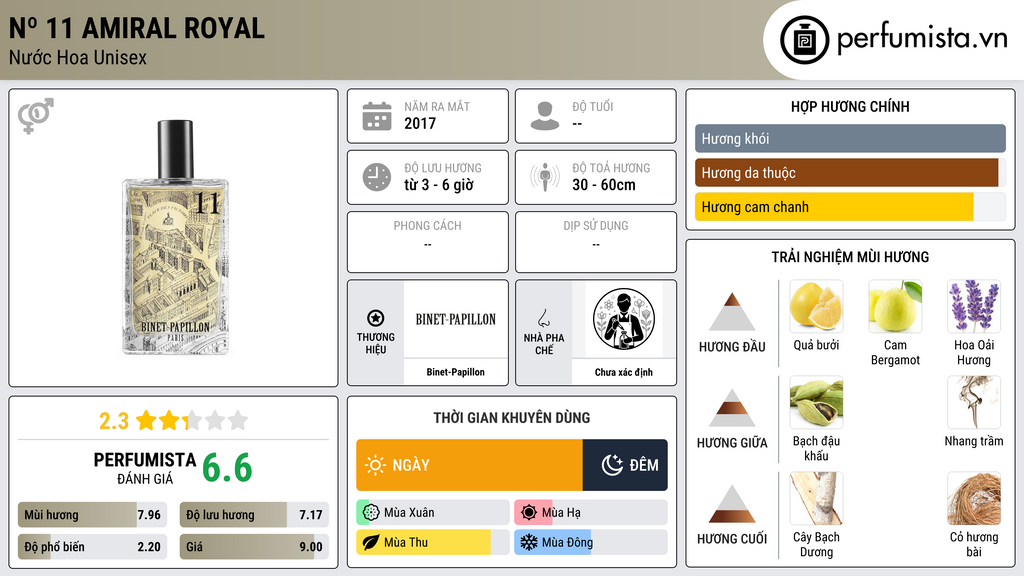Click the person icon beside Độ tuổi

(x=545, y=116)
